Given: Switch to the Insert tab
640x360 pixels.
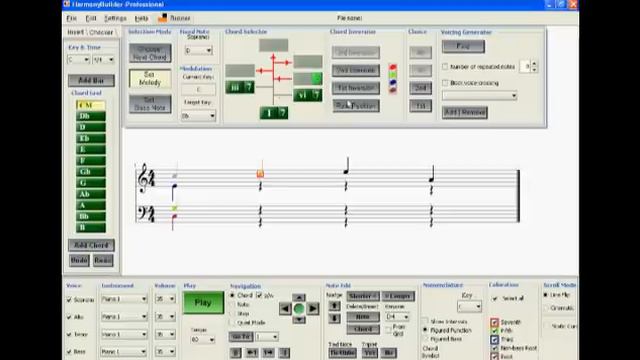Looking at the screenshot, I should click(75, 32).
